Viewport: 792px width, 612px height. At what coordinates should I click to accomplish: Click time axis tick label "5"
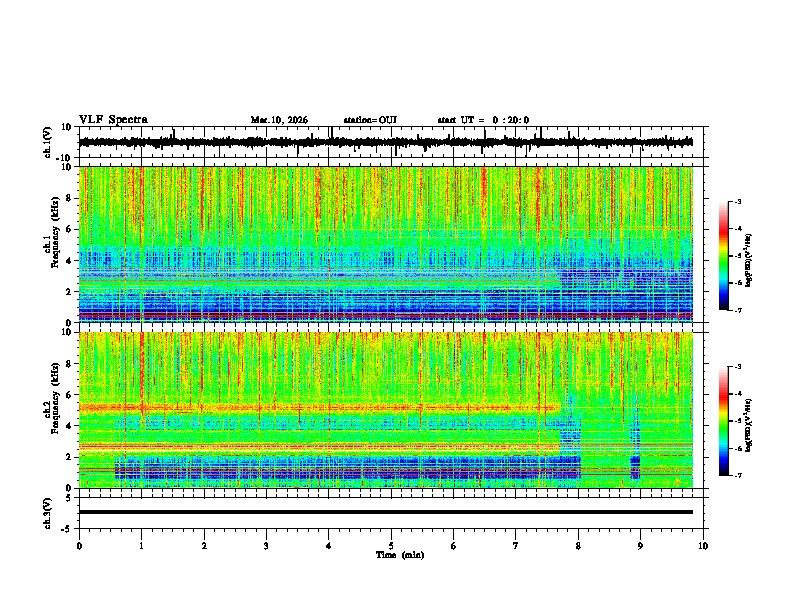pos(391,546)
